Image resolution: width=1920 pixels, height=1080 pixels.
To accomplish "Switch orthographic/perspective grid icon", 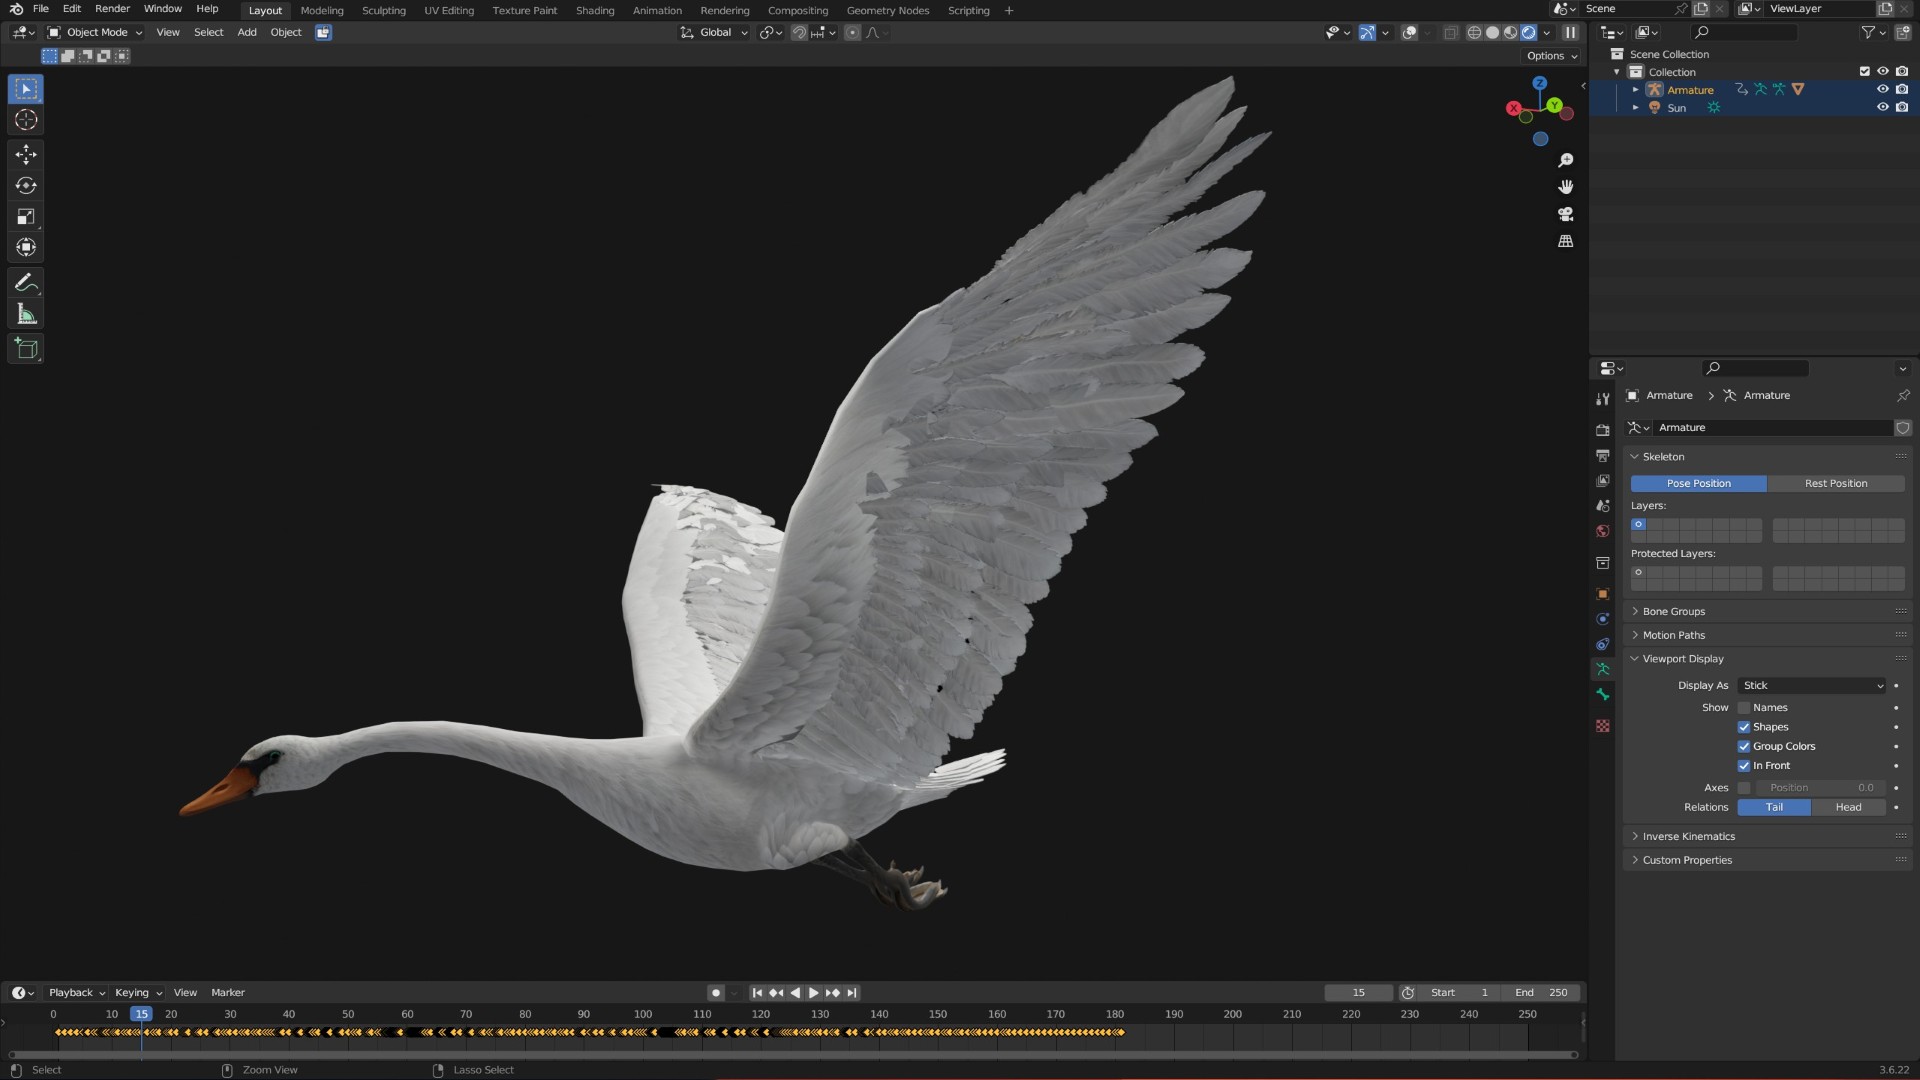I will tap(1566, 241).
